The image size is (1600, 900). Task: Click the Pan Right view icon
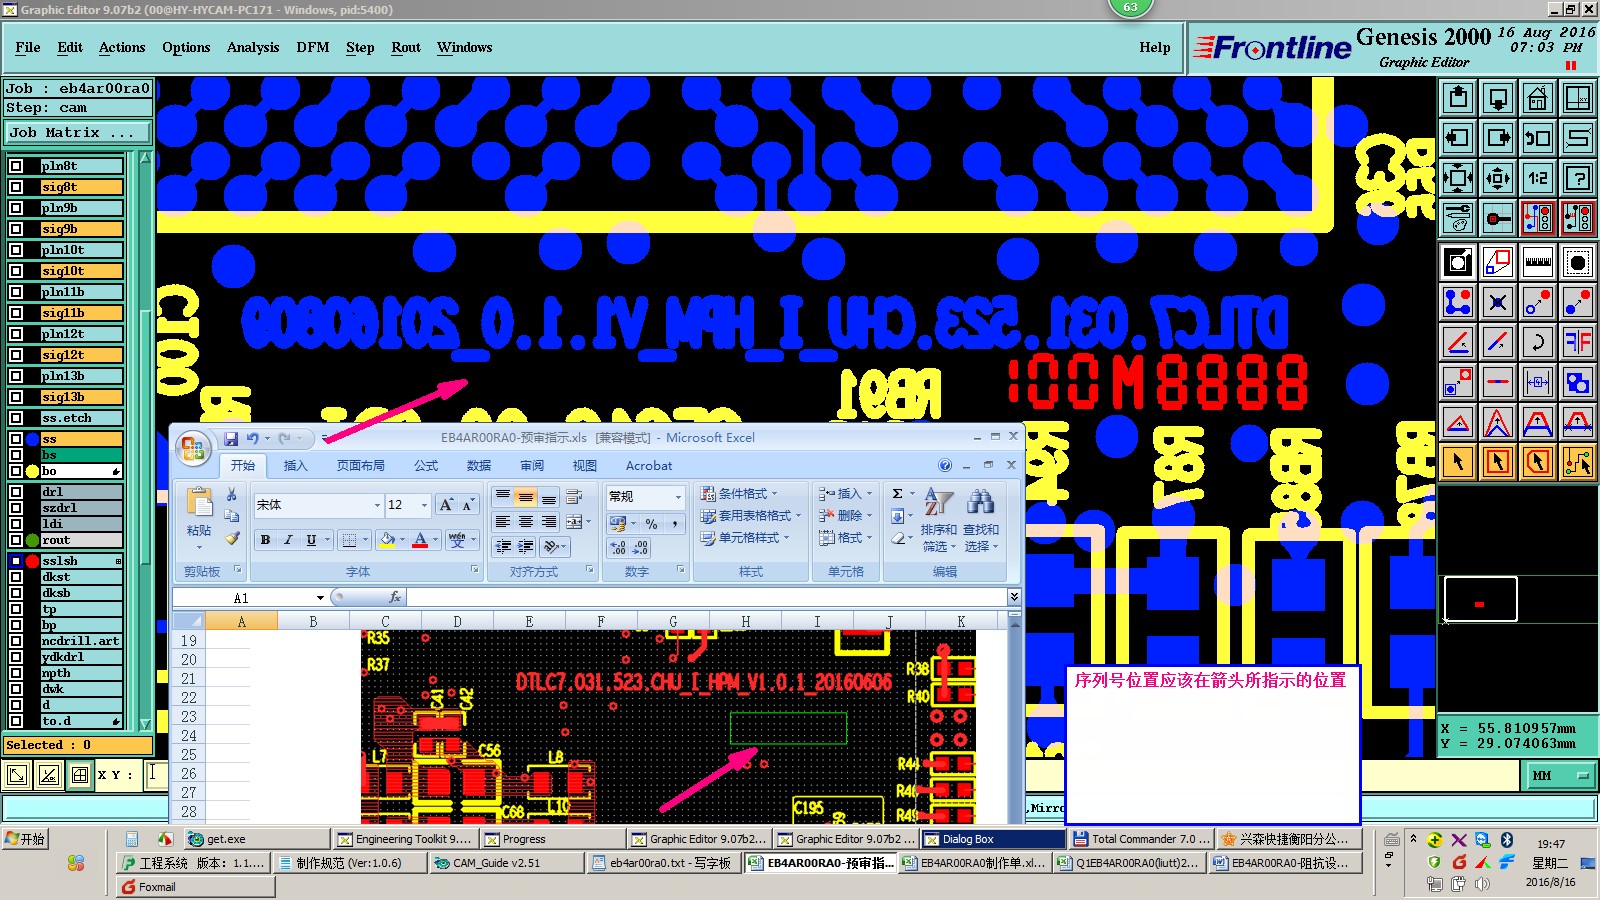point(1498,138)
